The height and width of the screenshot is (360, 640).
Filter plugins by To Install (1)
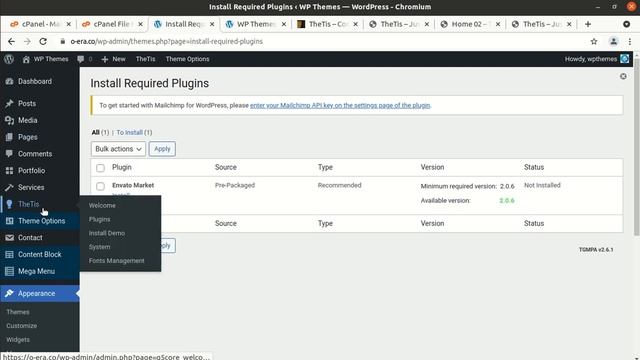[134, 132]
